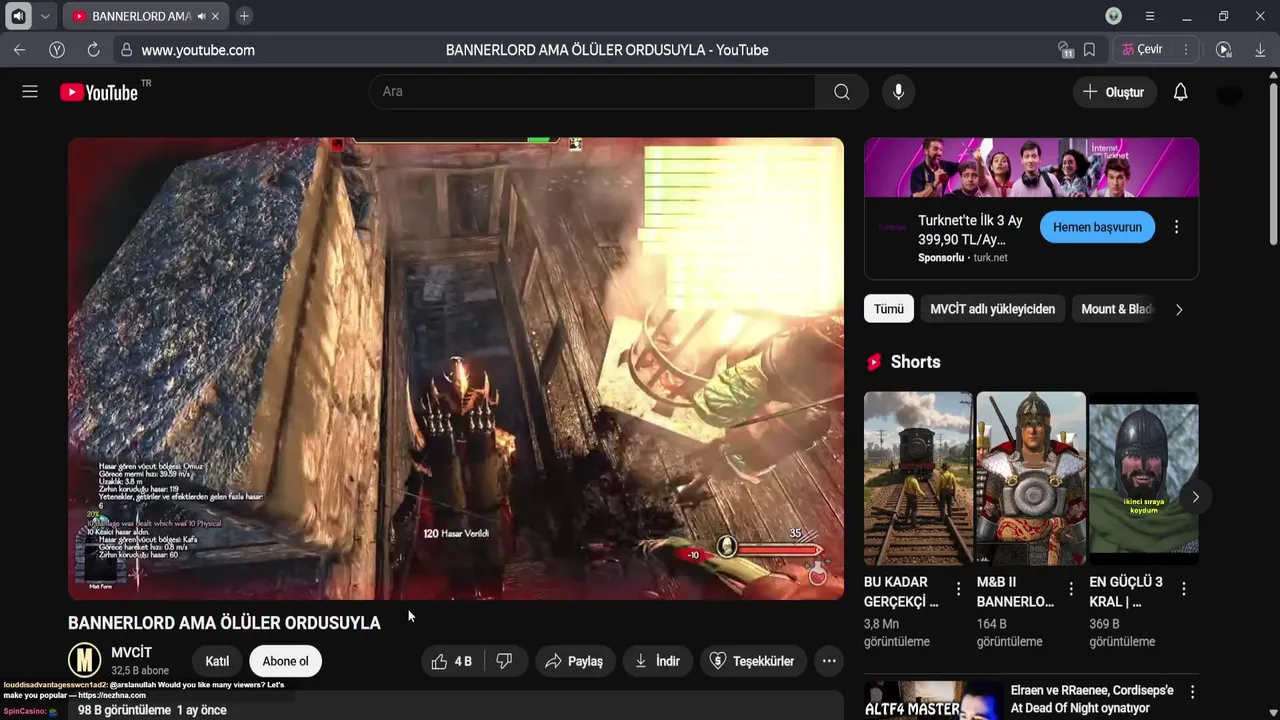
Task: Select the Mount & Blade chip
Action: pos(1116,309)
